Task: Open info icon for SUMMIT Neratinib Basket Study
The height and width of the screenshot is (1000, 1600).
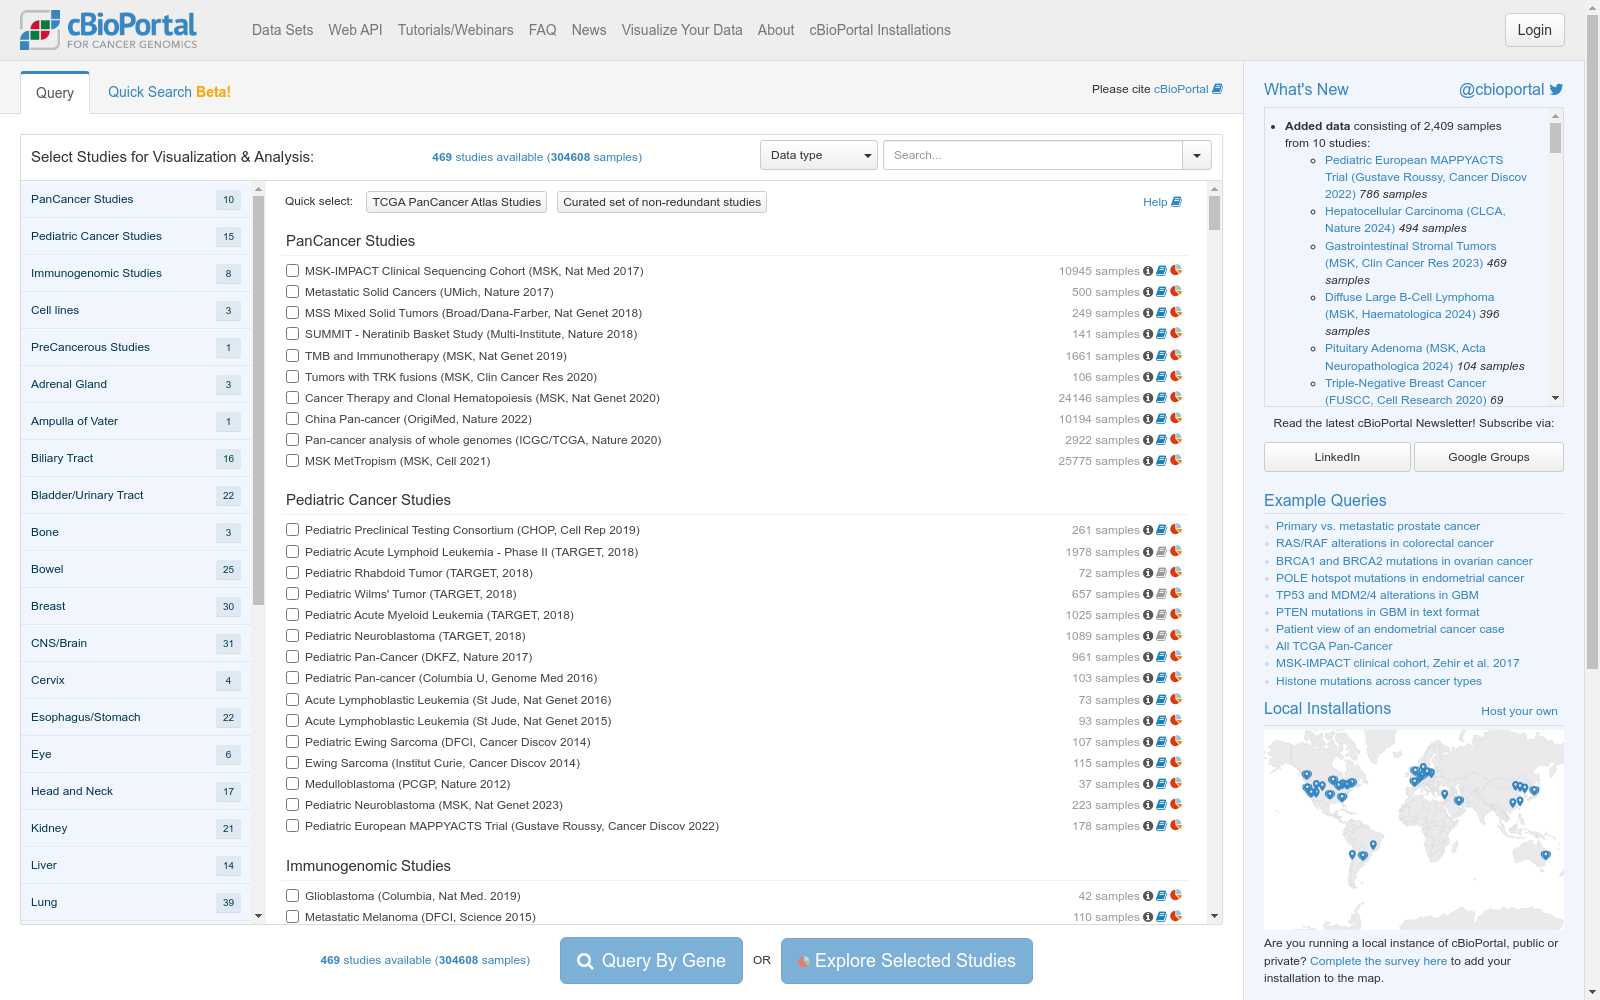Action: point(1148,334)
